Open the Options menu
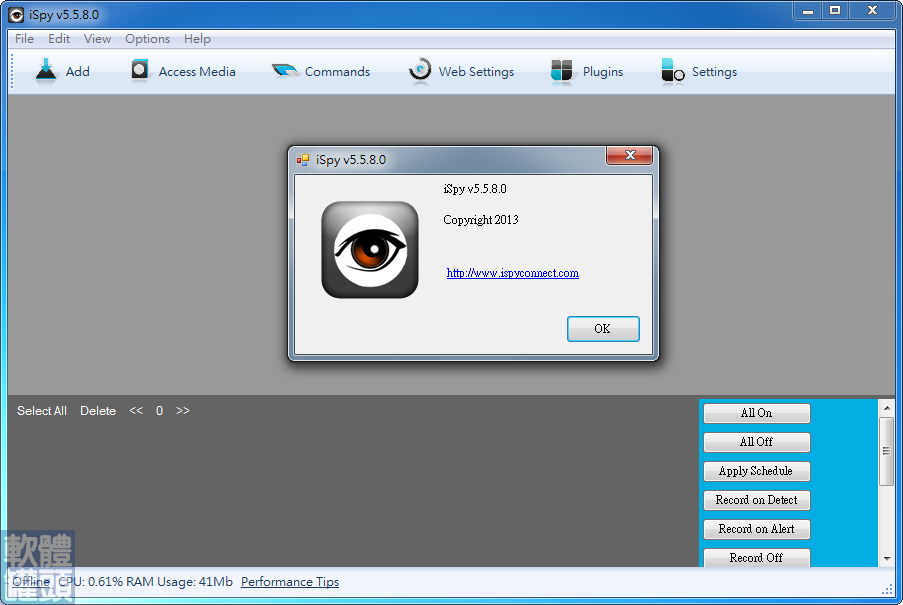Screen dimensions: 903x605 [x=147, y=38]
